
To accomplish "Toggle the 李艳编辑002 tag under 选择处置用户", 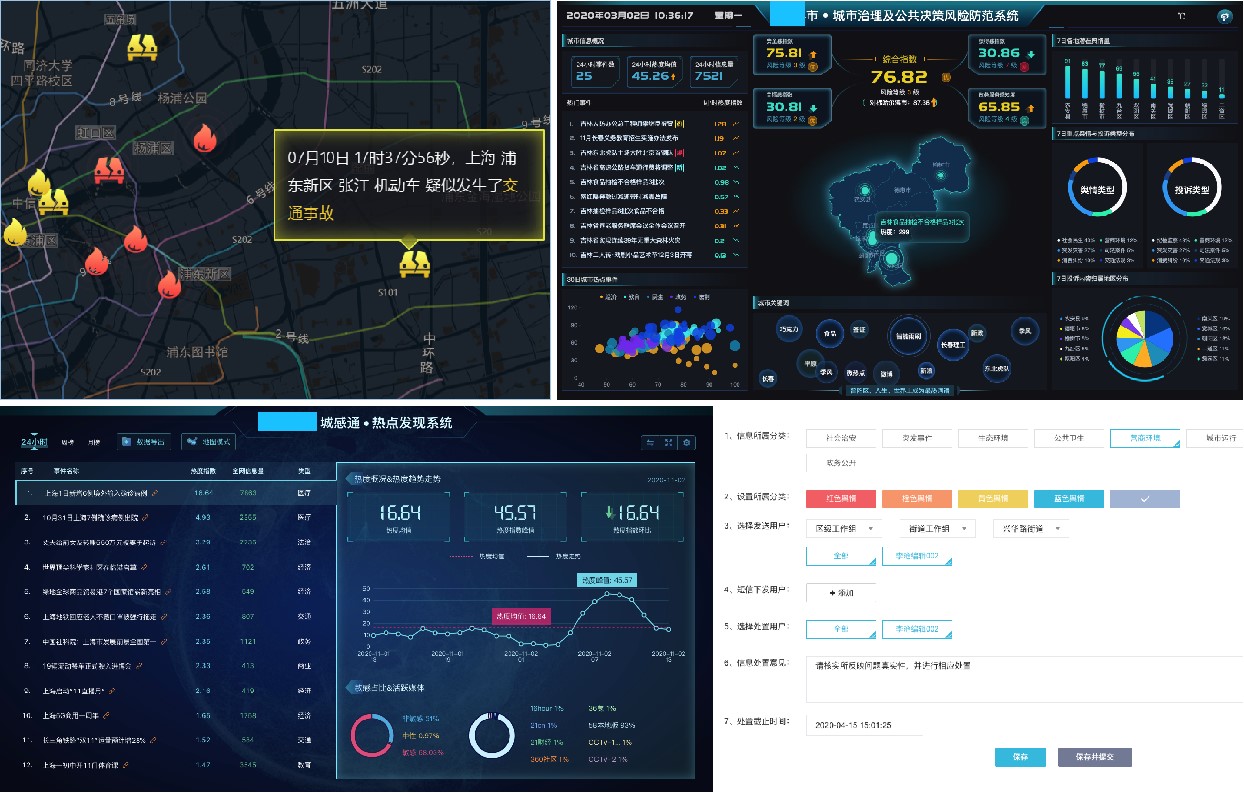I will pos(917,628).
